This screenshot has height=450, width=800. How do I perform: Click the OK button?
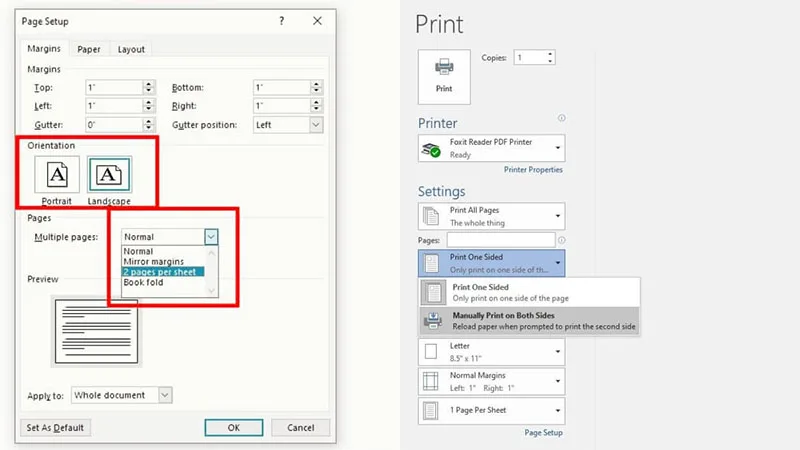click(234, 428)
